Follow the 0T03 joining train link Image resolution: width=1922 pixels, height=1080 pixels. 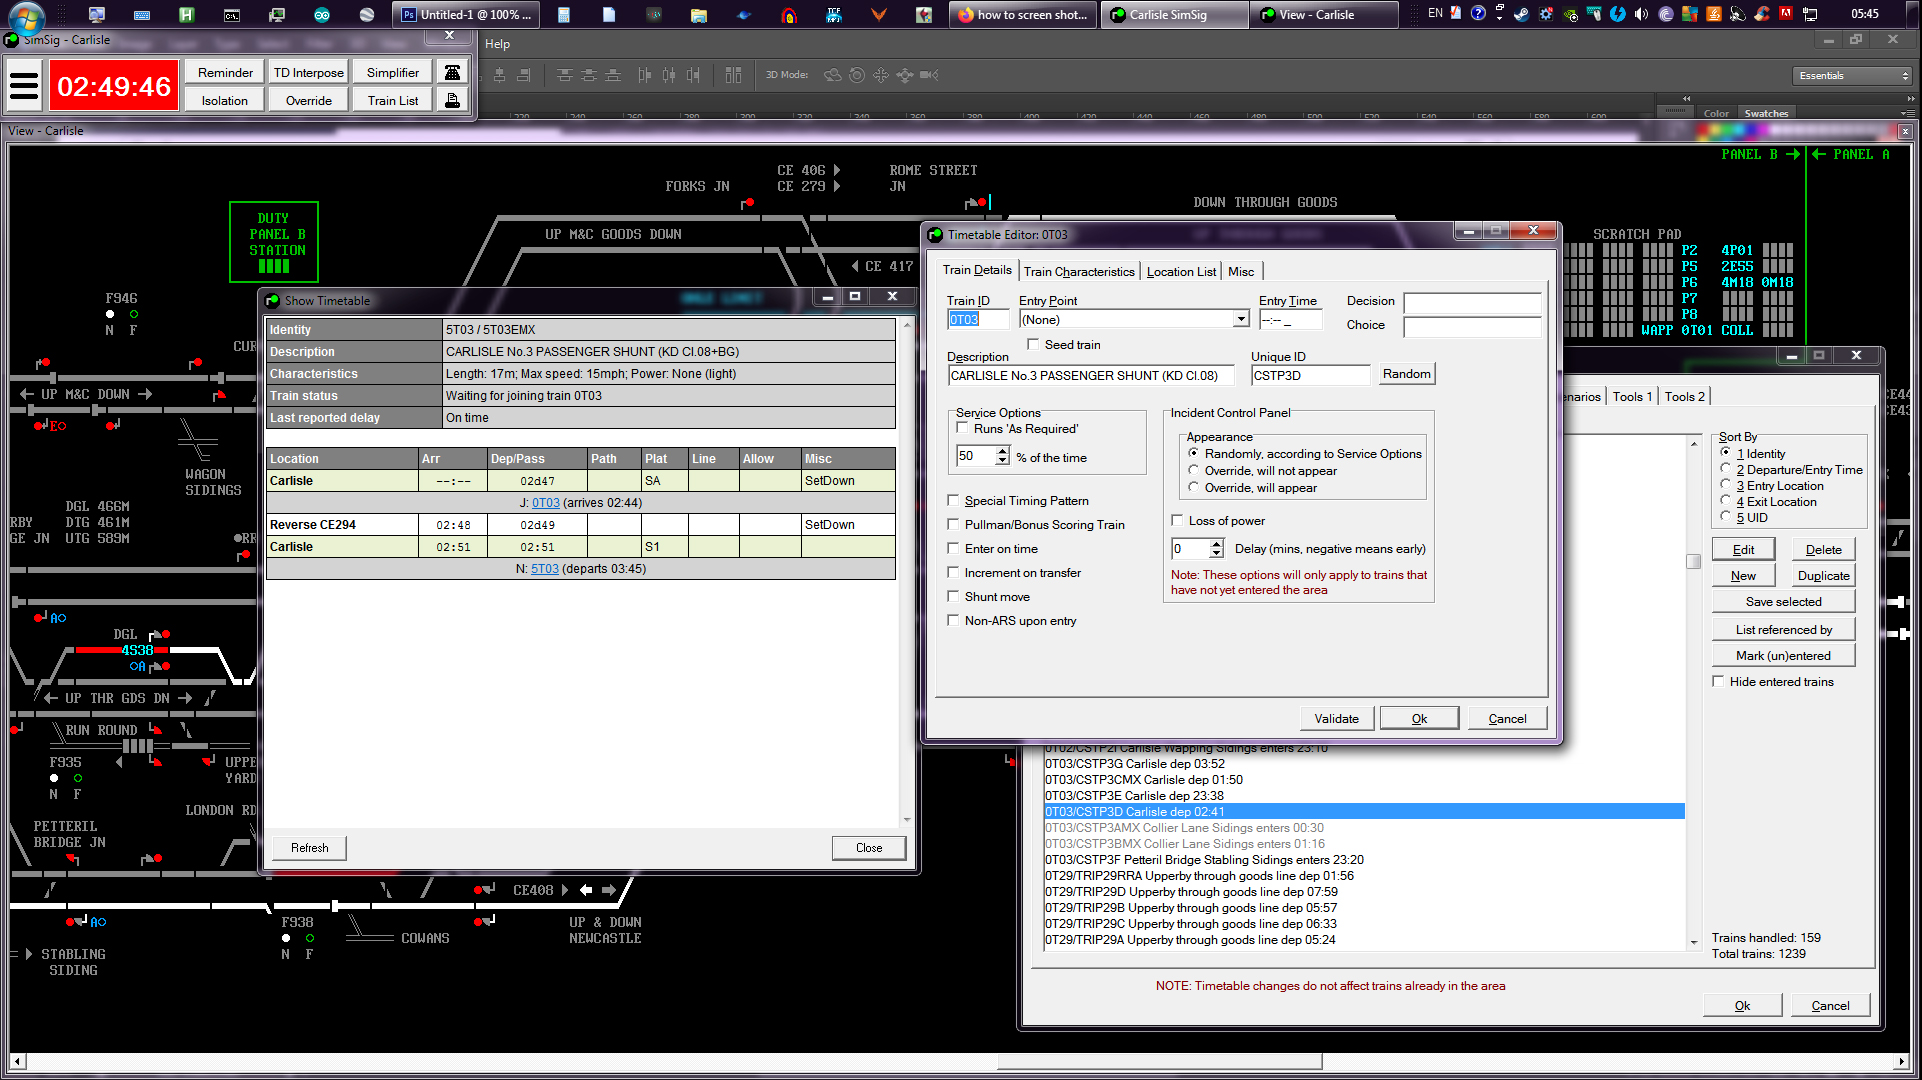(x=545, y=503)
